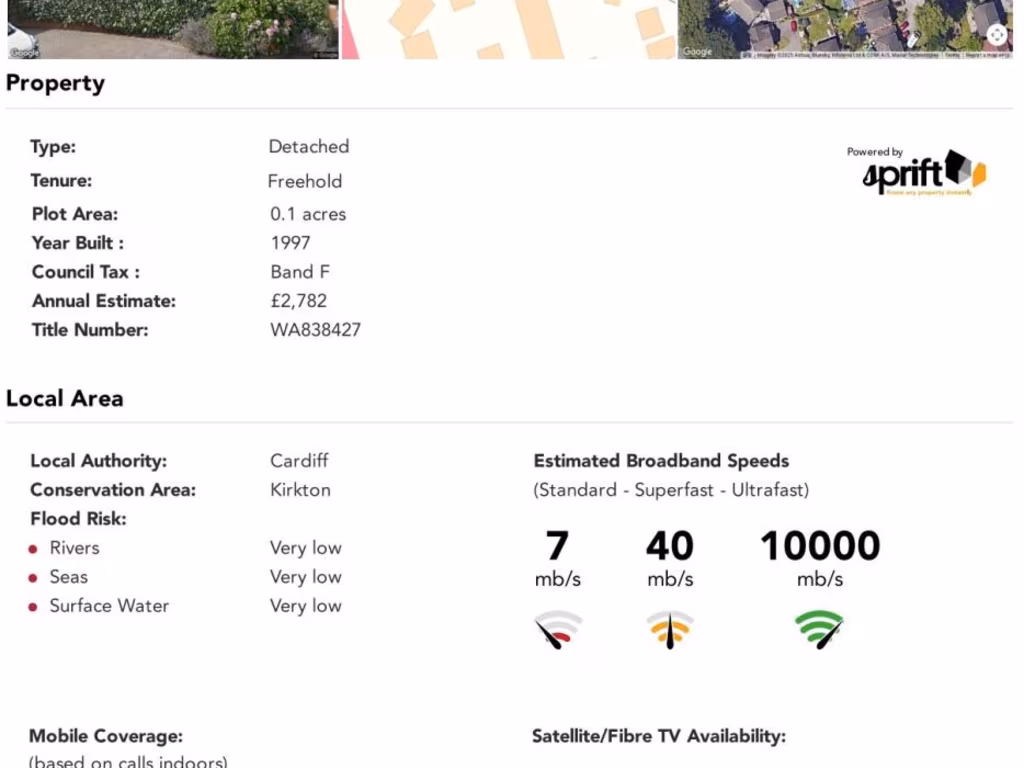Click the 10000 mb/s ultrafast speed value

tap(820, 558)
